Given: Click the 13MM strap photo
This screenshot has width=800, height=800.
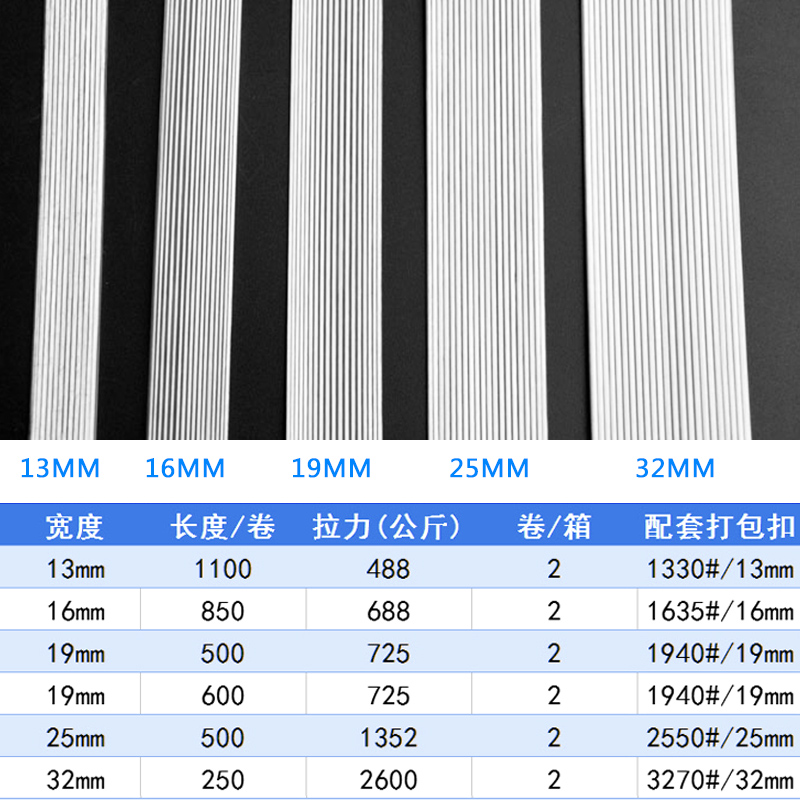Looking at the screenshot, I should [69, 219].
